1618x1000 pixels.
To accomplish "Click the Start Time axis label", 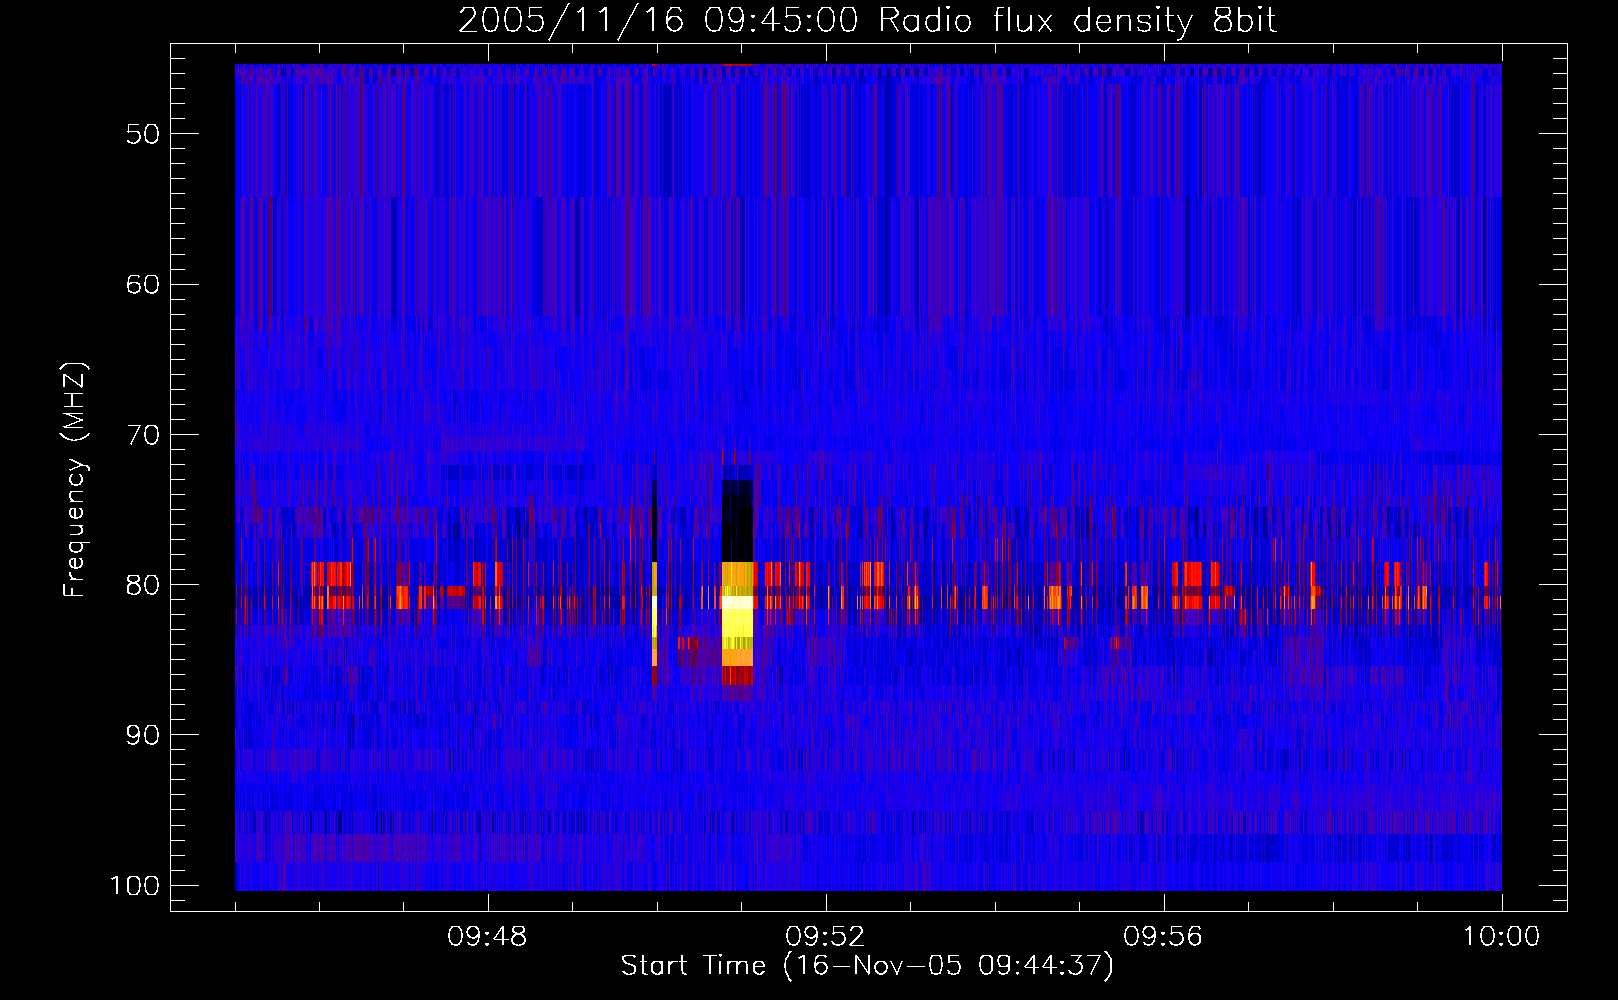I will pos(867,966).
